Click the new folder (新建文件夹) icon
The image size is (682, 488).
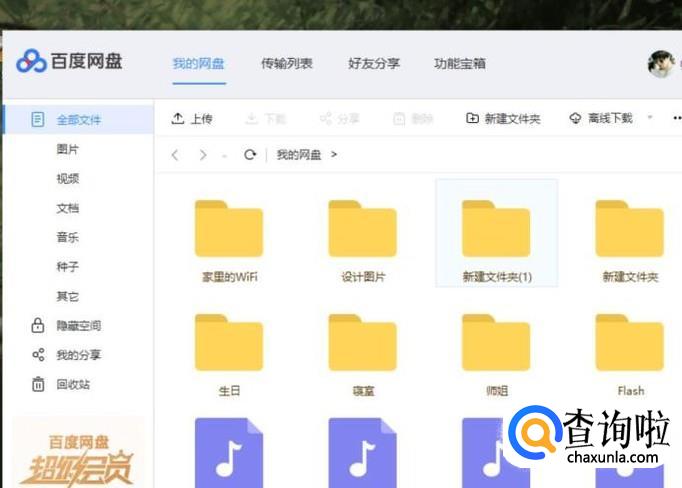(x=472, y=118)
